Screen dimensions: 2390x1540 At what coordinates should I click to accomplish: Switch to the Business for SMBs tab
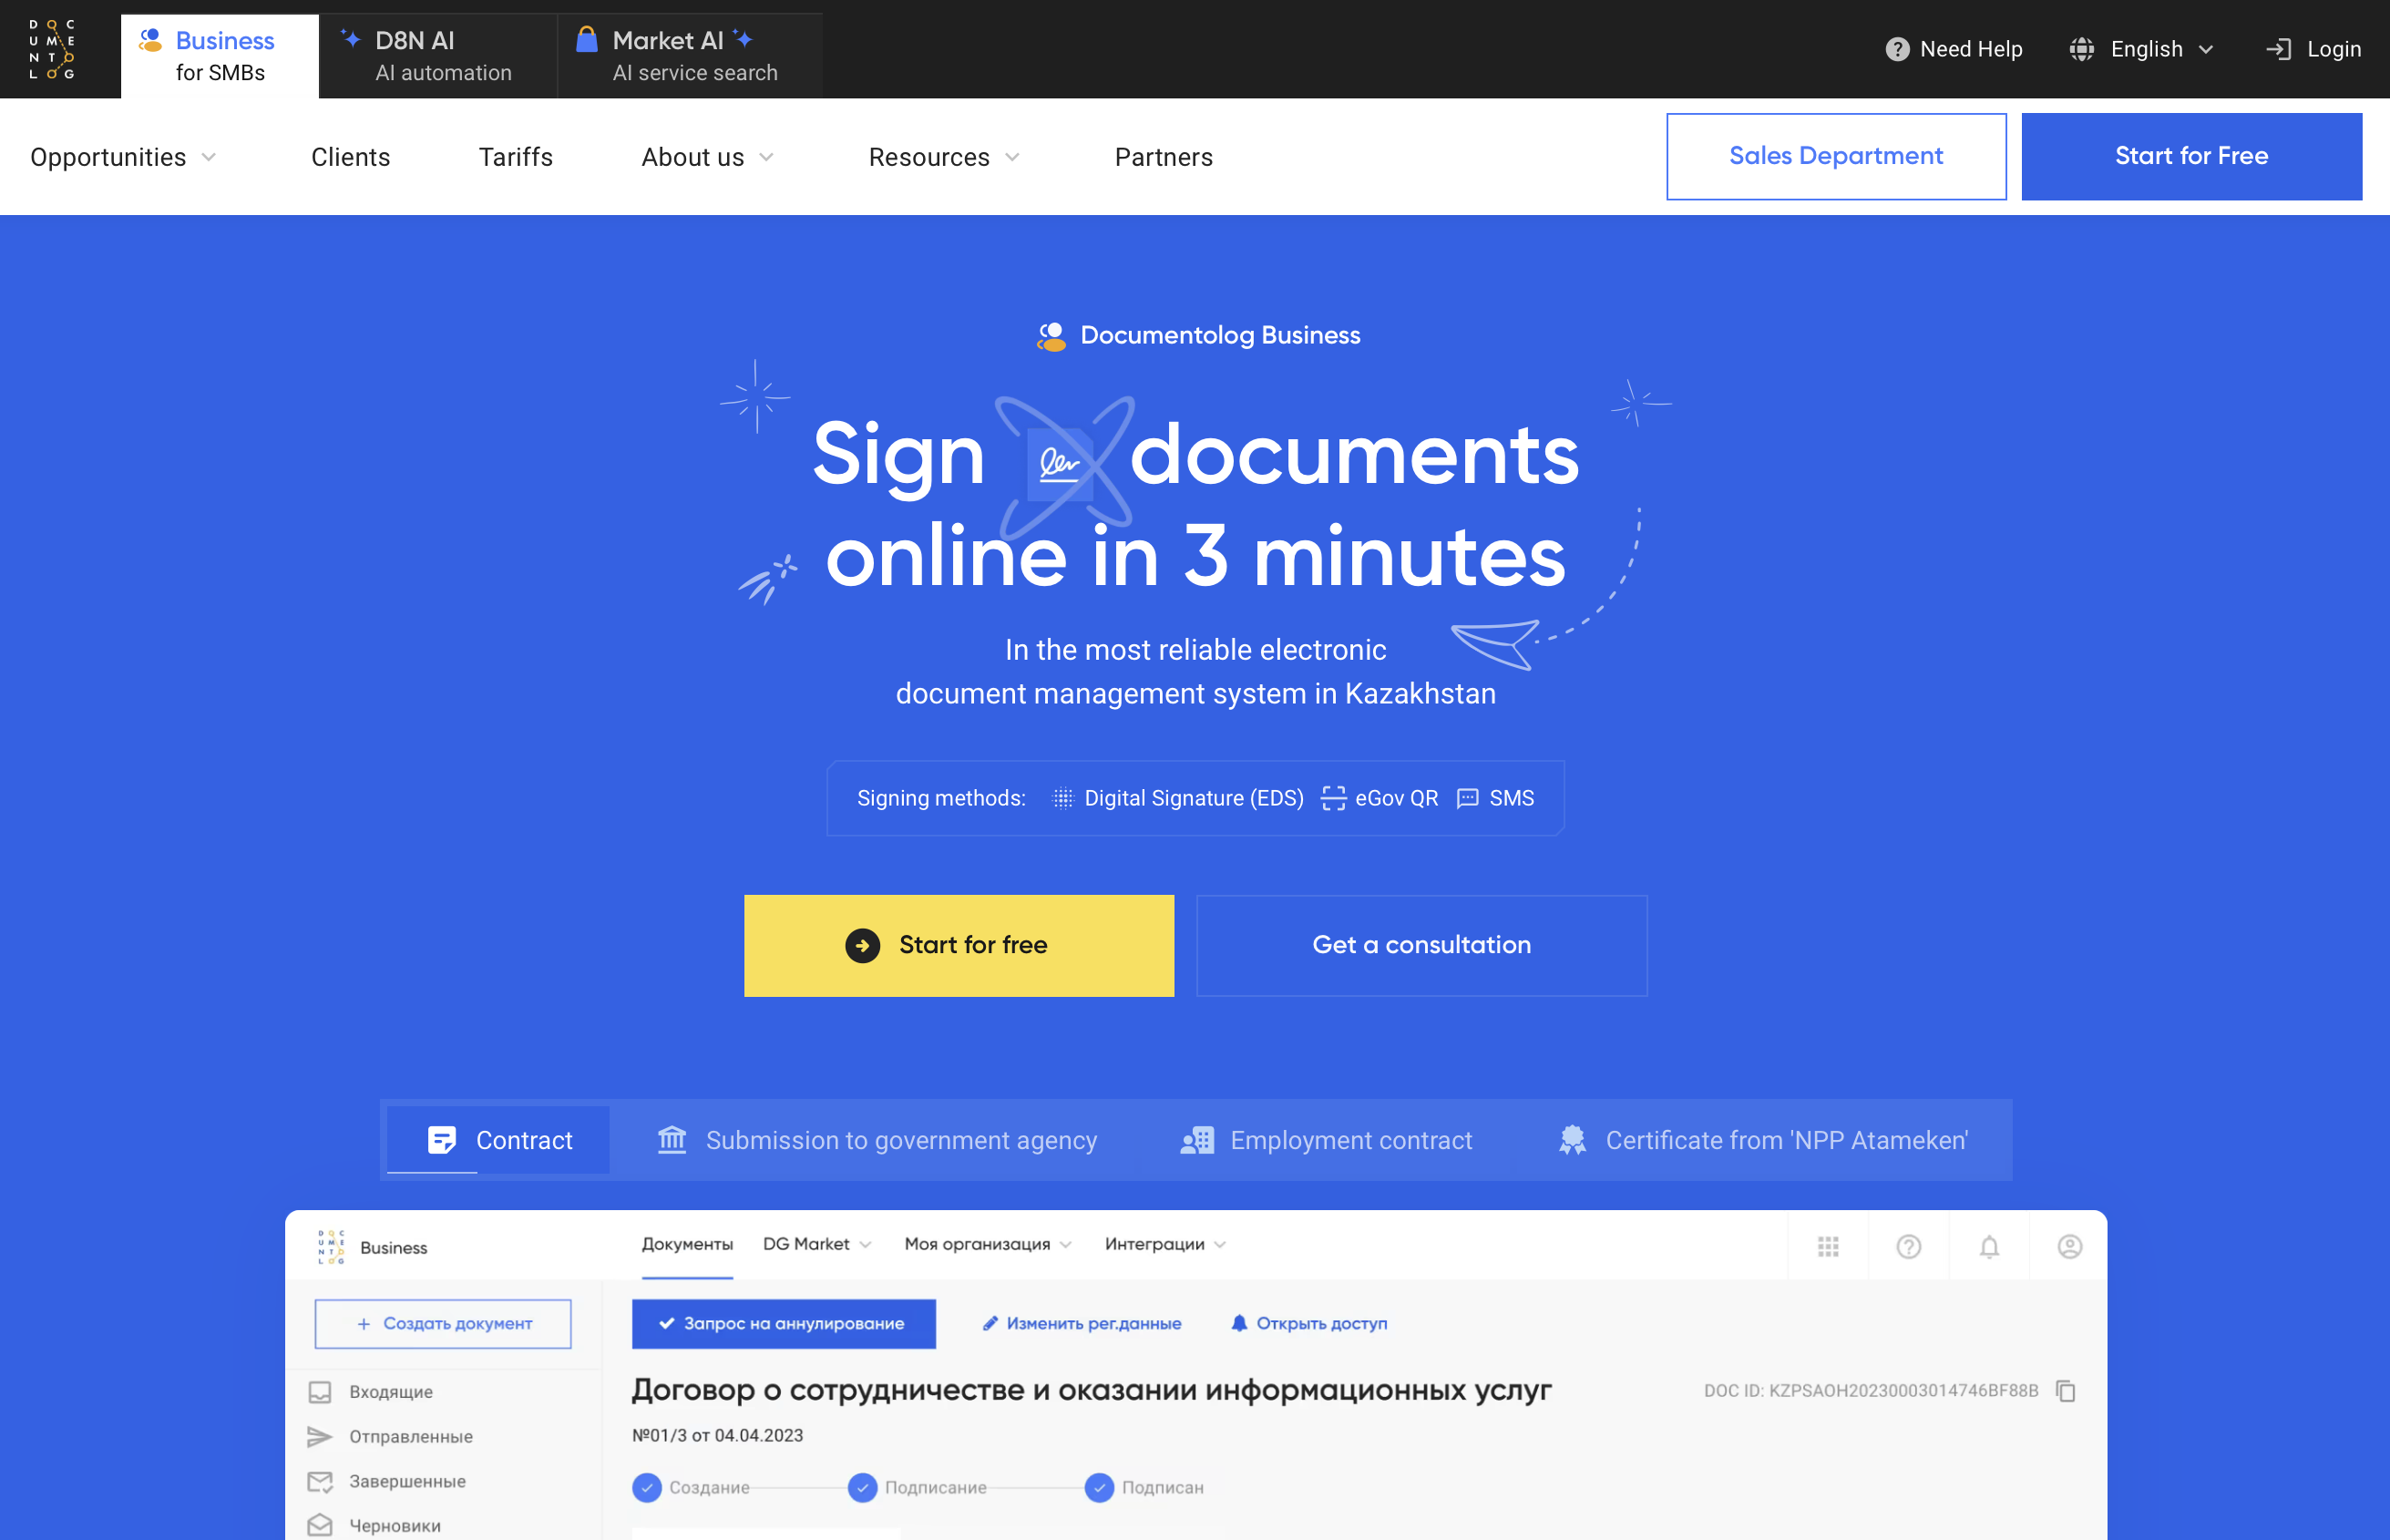220,56
